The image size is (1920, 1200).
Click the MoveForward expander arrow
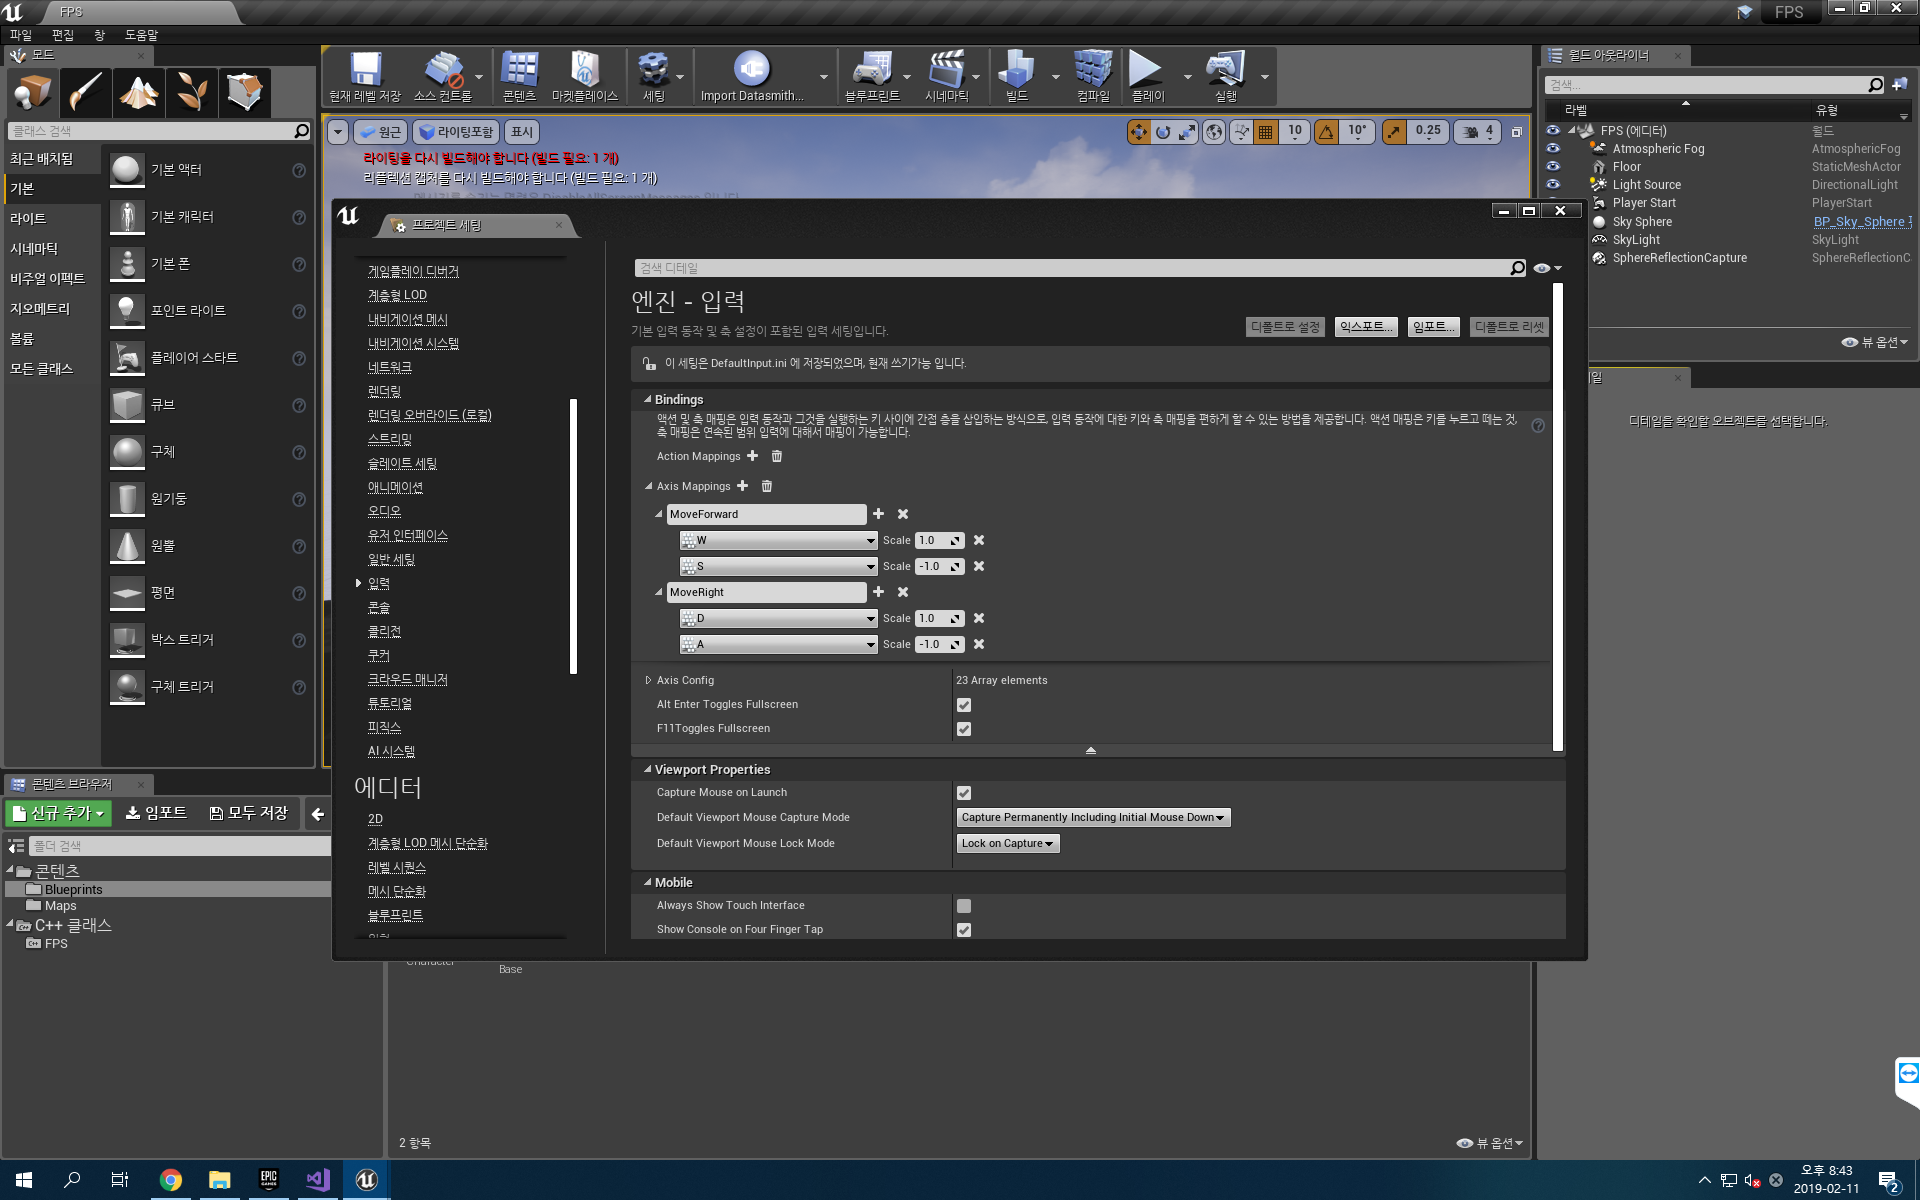coord(658,514)
